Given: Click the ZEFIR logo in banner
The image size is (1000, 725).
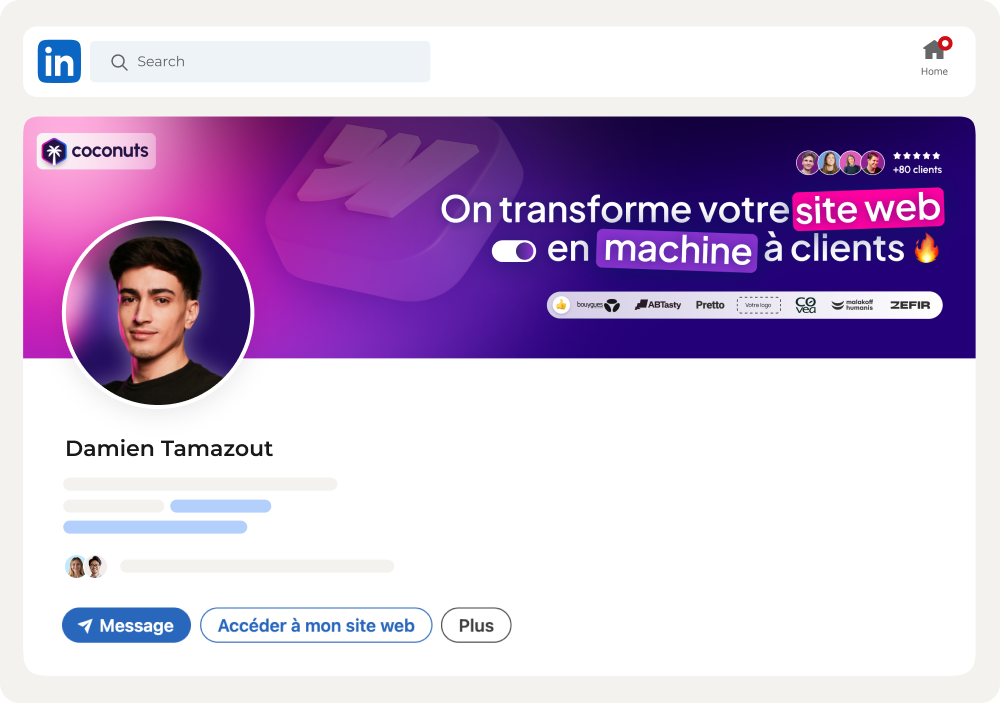Looking at the screenshot, I should [x=910, y=305].
